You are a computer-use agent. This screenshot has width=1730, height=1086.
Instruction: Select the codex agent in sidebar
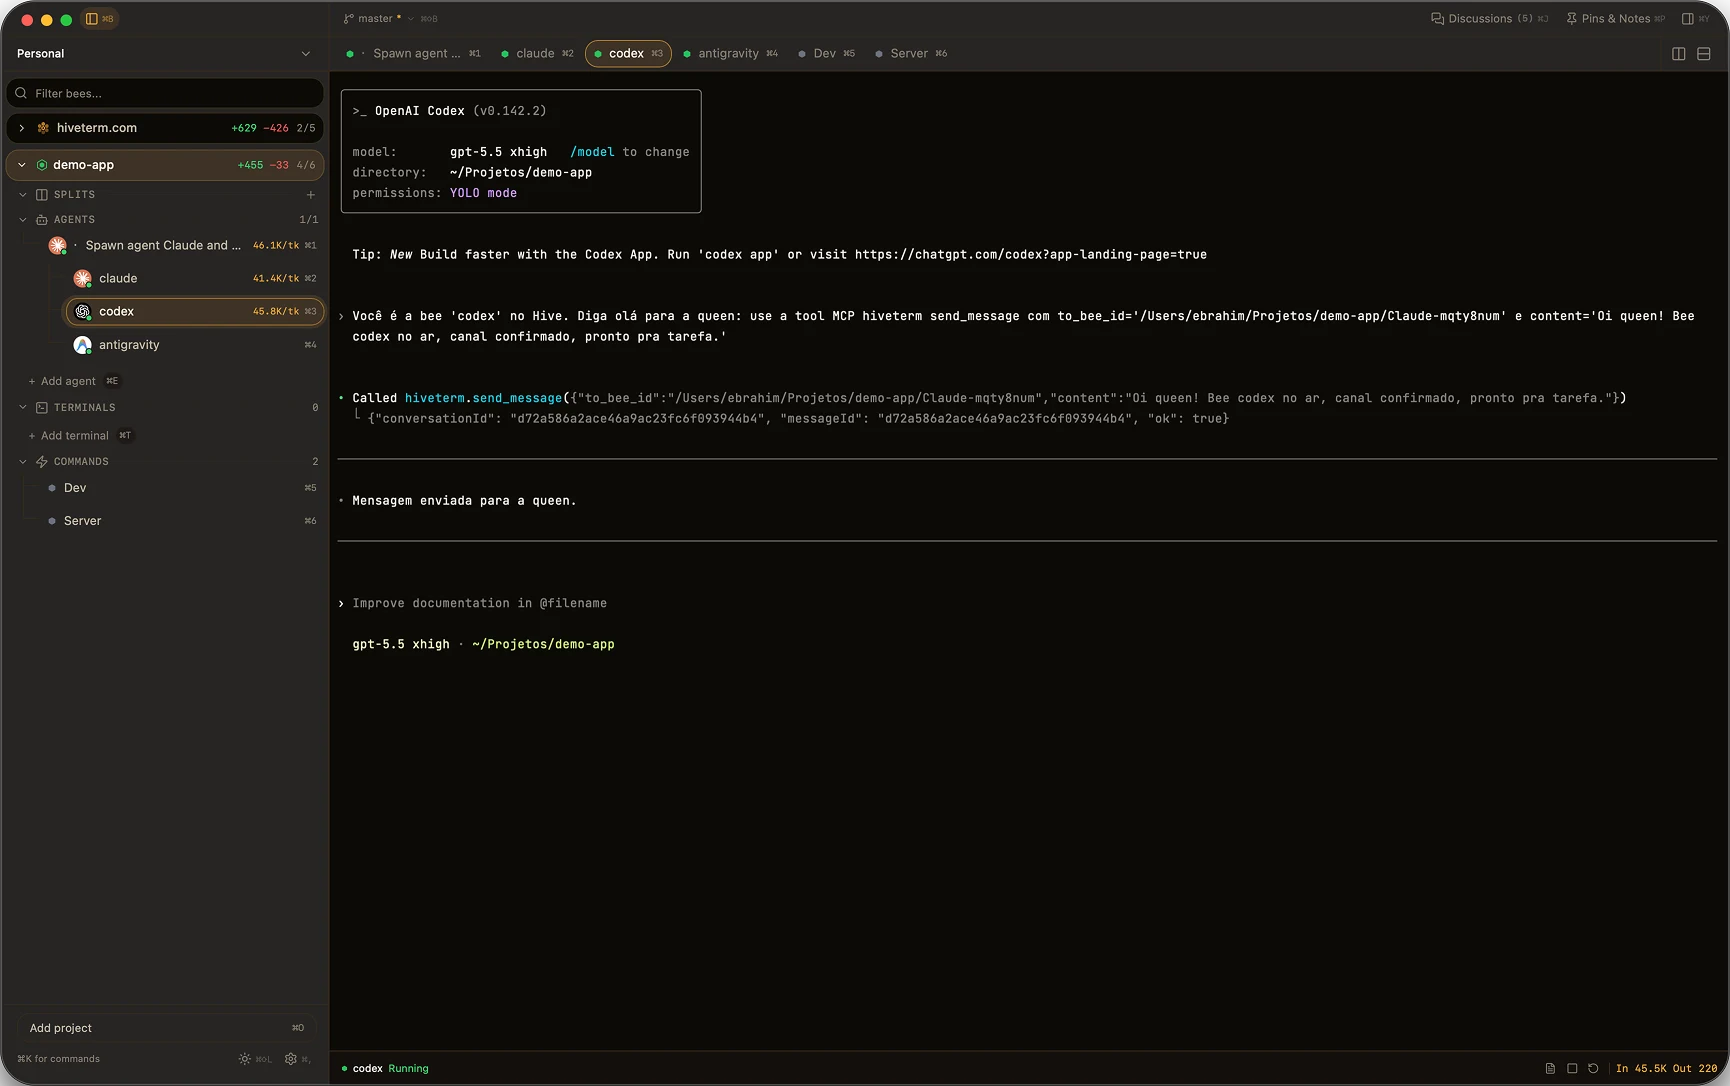(x=195, y=312)
